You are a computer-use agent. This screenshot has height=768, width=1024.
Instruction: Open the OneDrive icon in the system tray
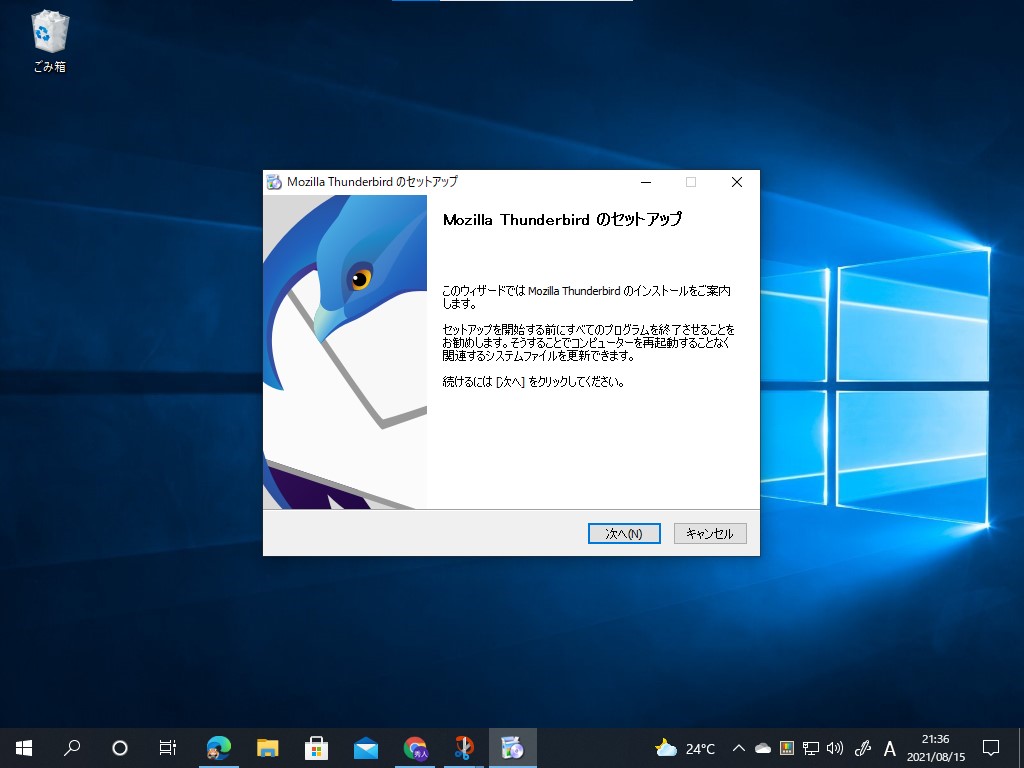(762, 747)
